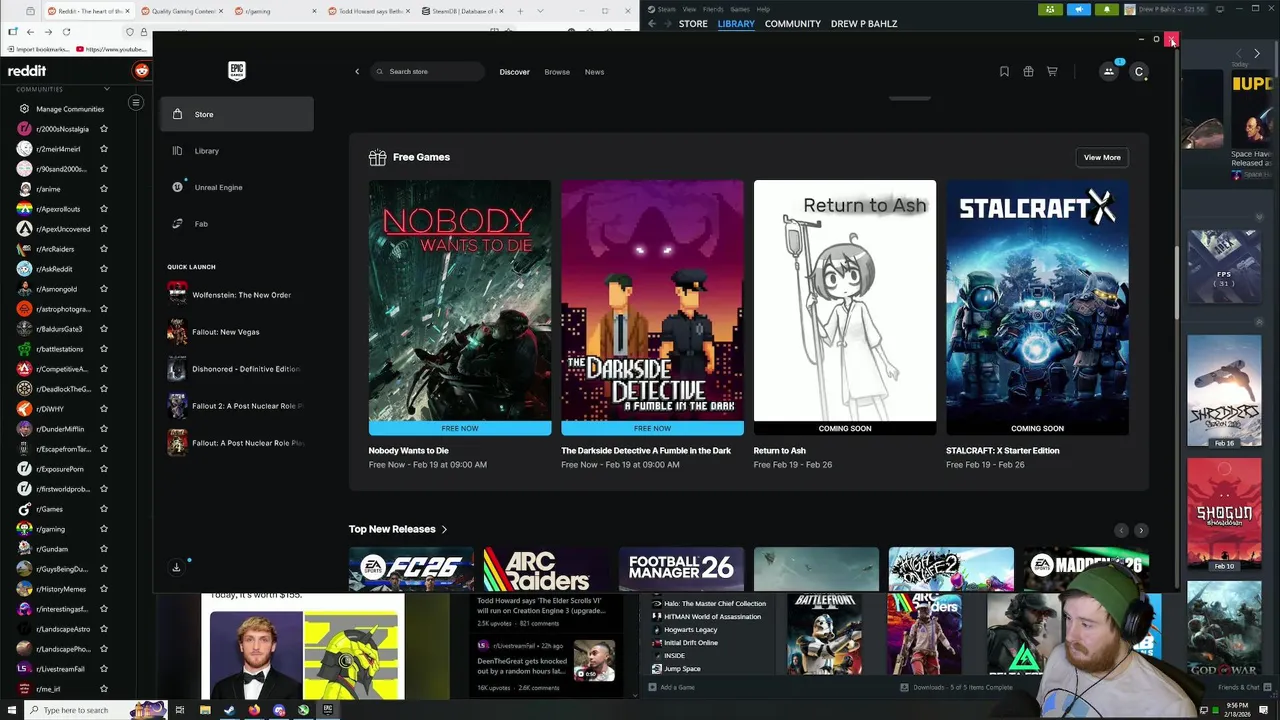The image size is (1280, 720).
Task: Favorite r/DunderMifflin with its star
Action: tap(103, 429)
